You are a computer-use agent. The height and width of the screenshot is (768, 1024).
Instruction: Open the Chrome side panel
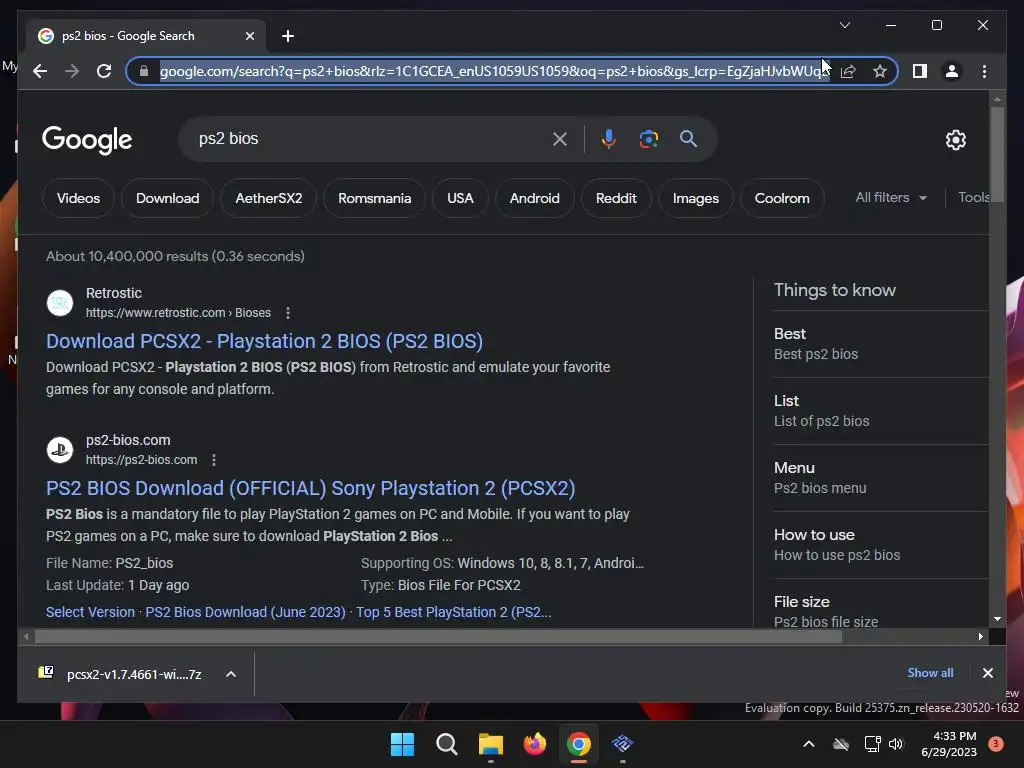pos(920,71)
